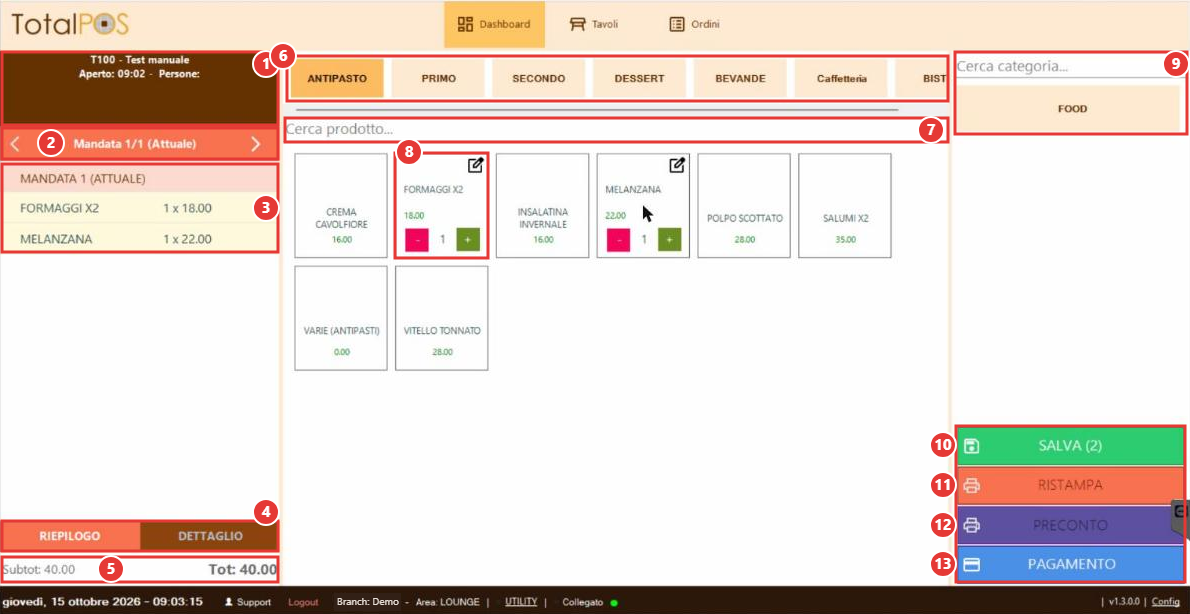Viewport: 1190px width, 614px height.
Task: Show the RIEPILOGO summary view
Action: coord(71,536)
